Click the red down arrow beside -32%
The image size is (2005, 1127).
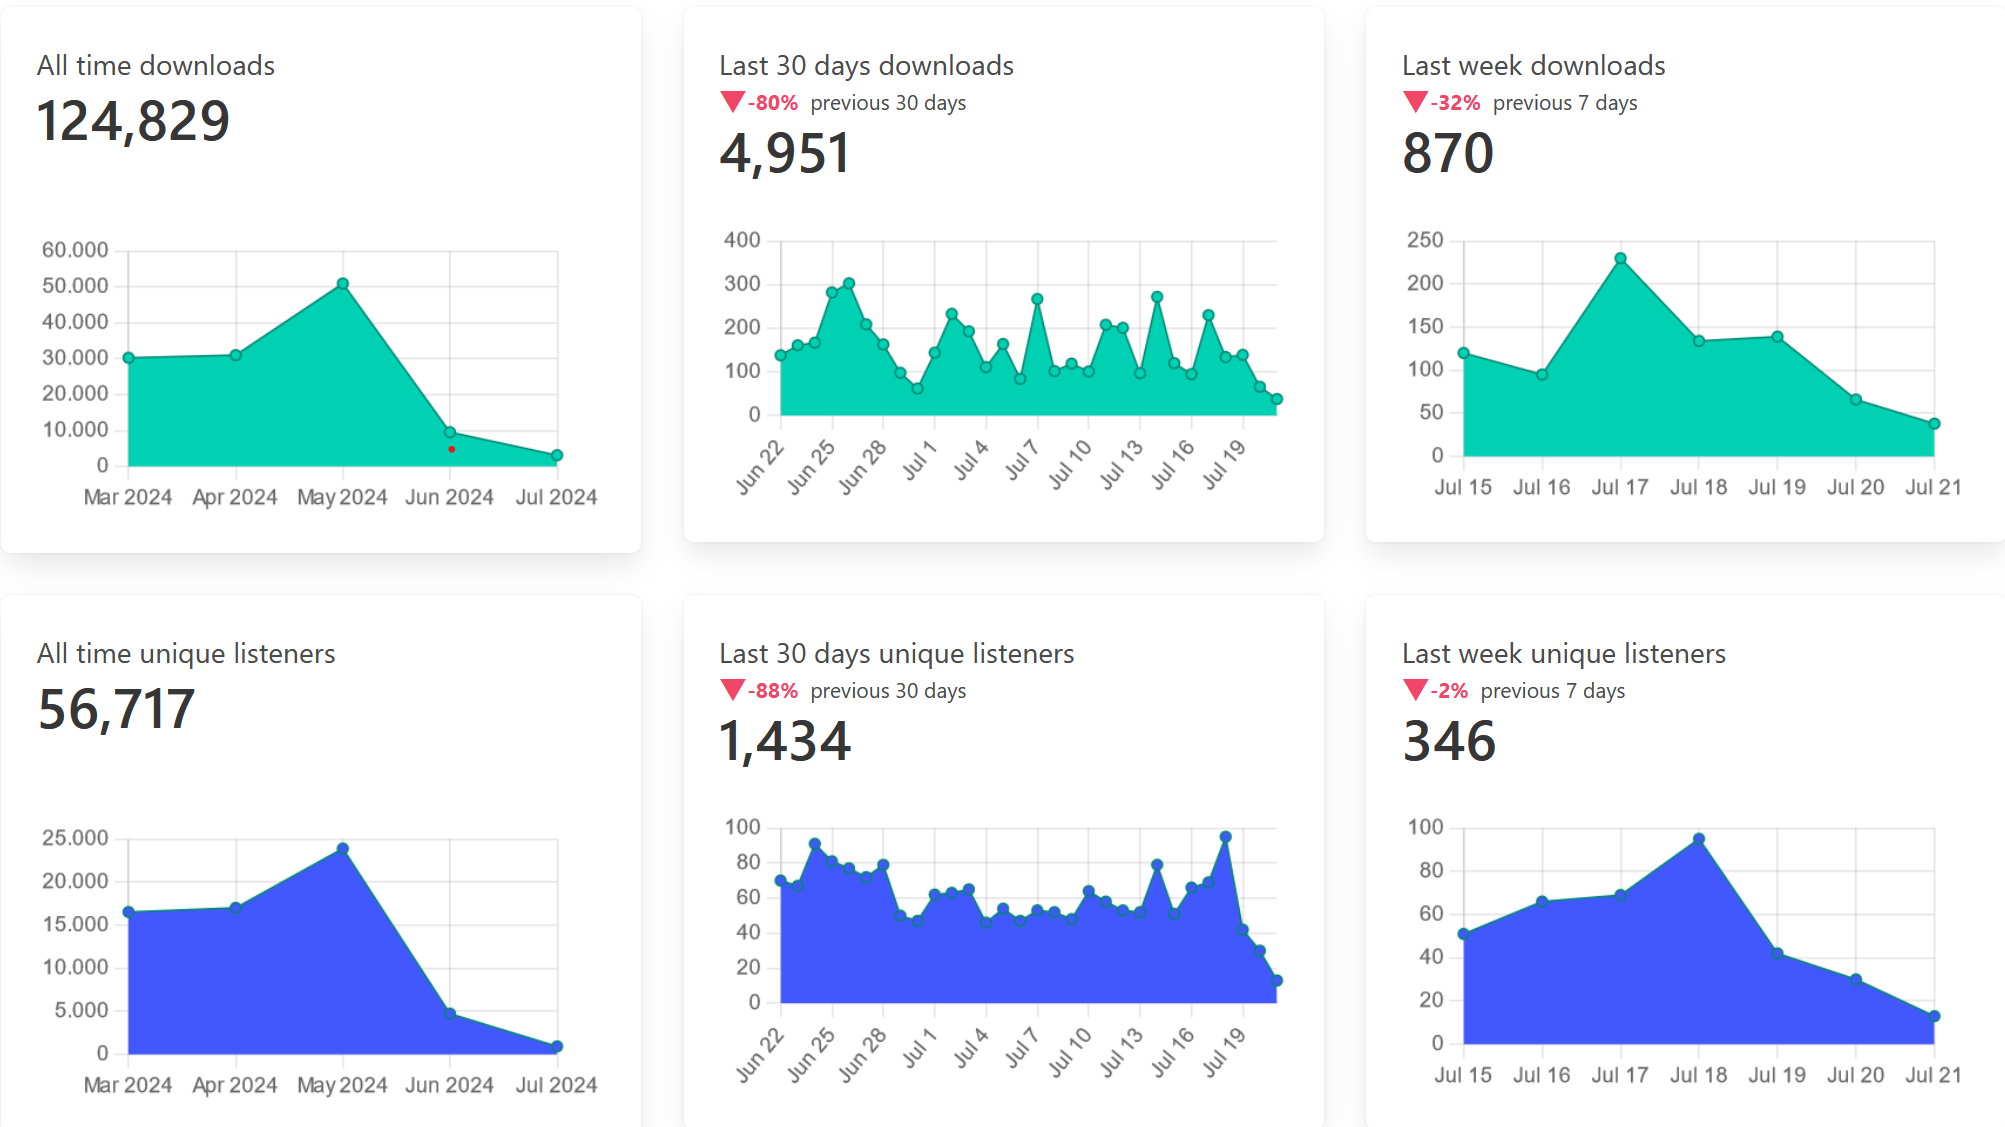(x=1415, y=102)
